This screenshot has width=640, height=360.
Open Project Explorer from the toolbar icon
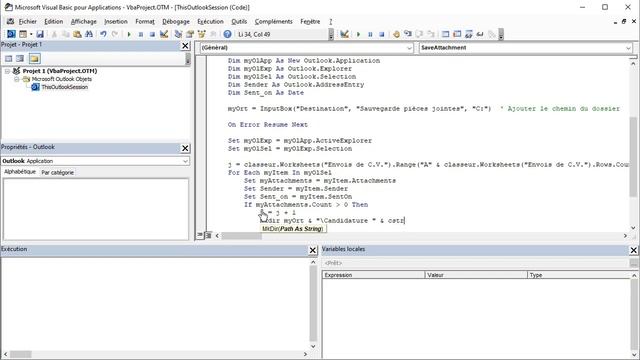click(x=178, y=34)
